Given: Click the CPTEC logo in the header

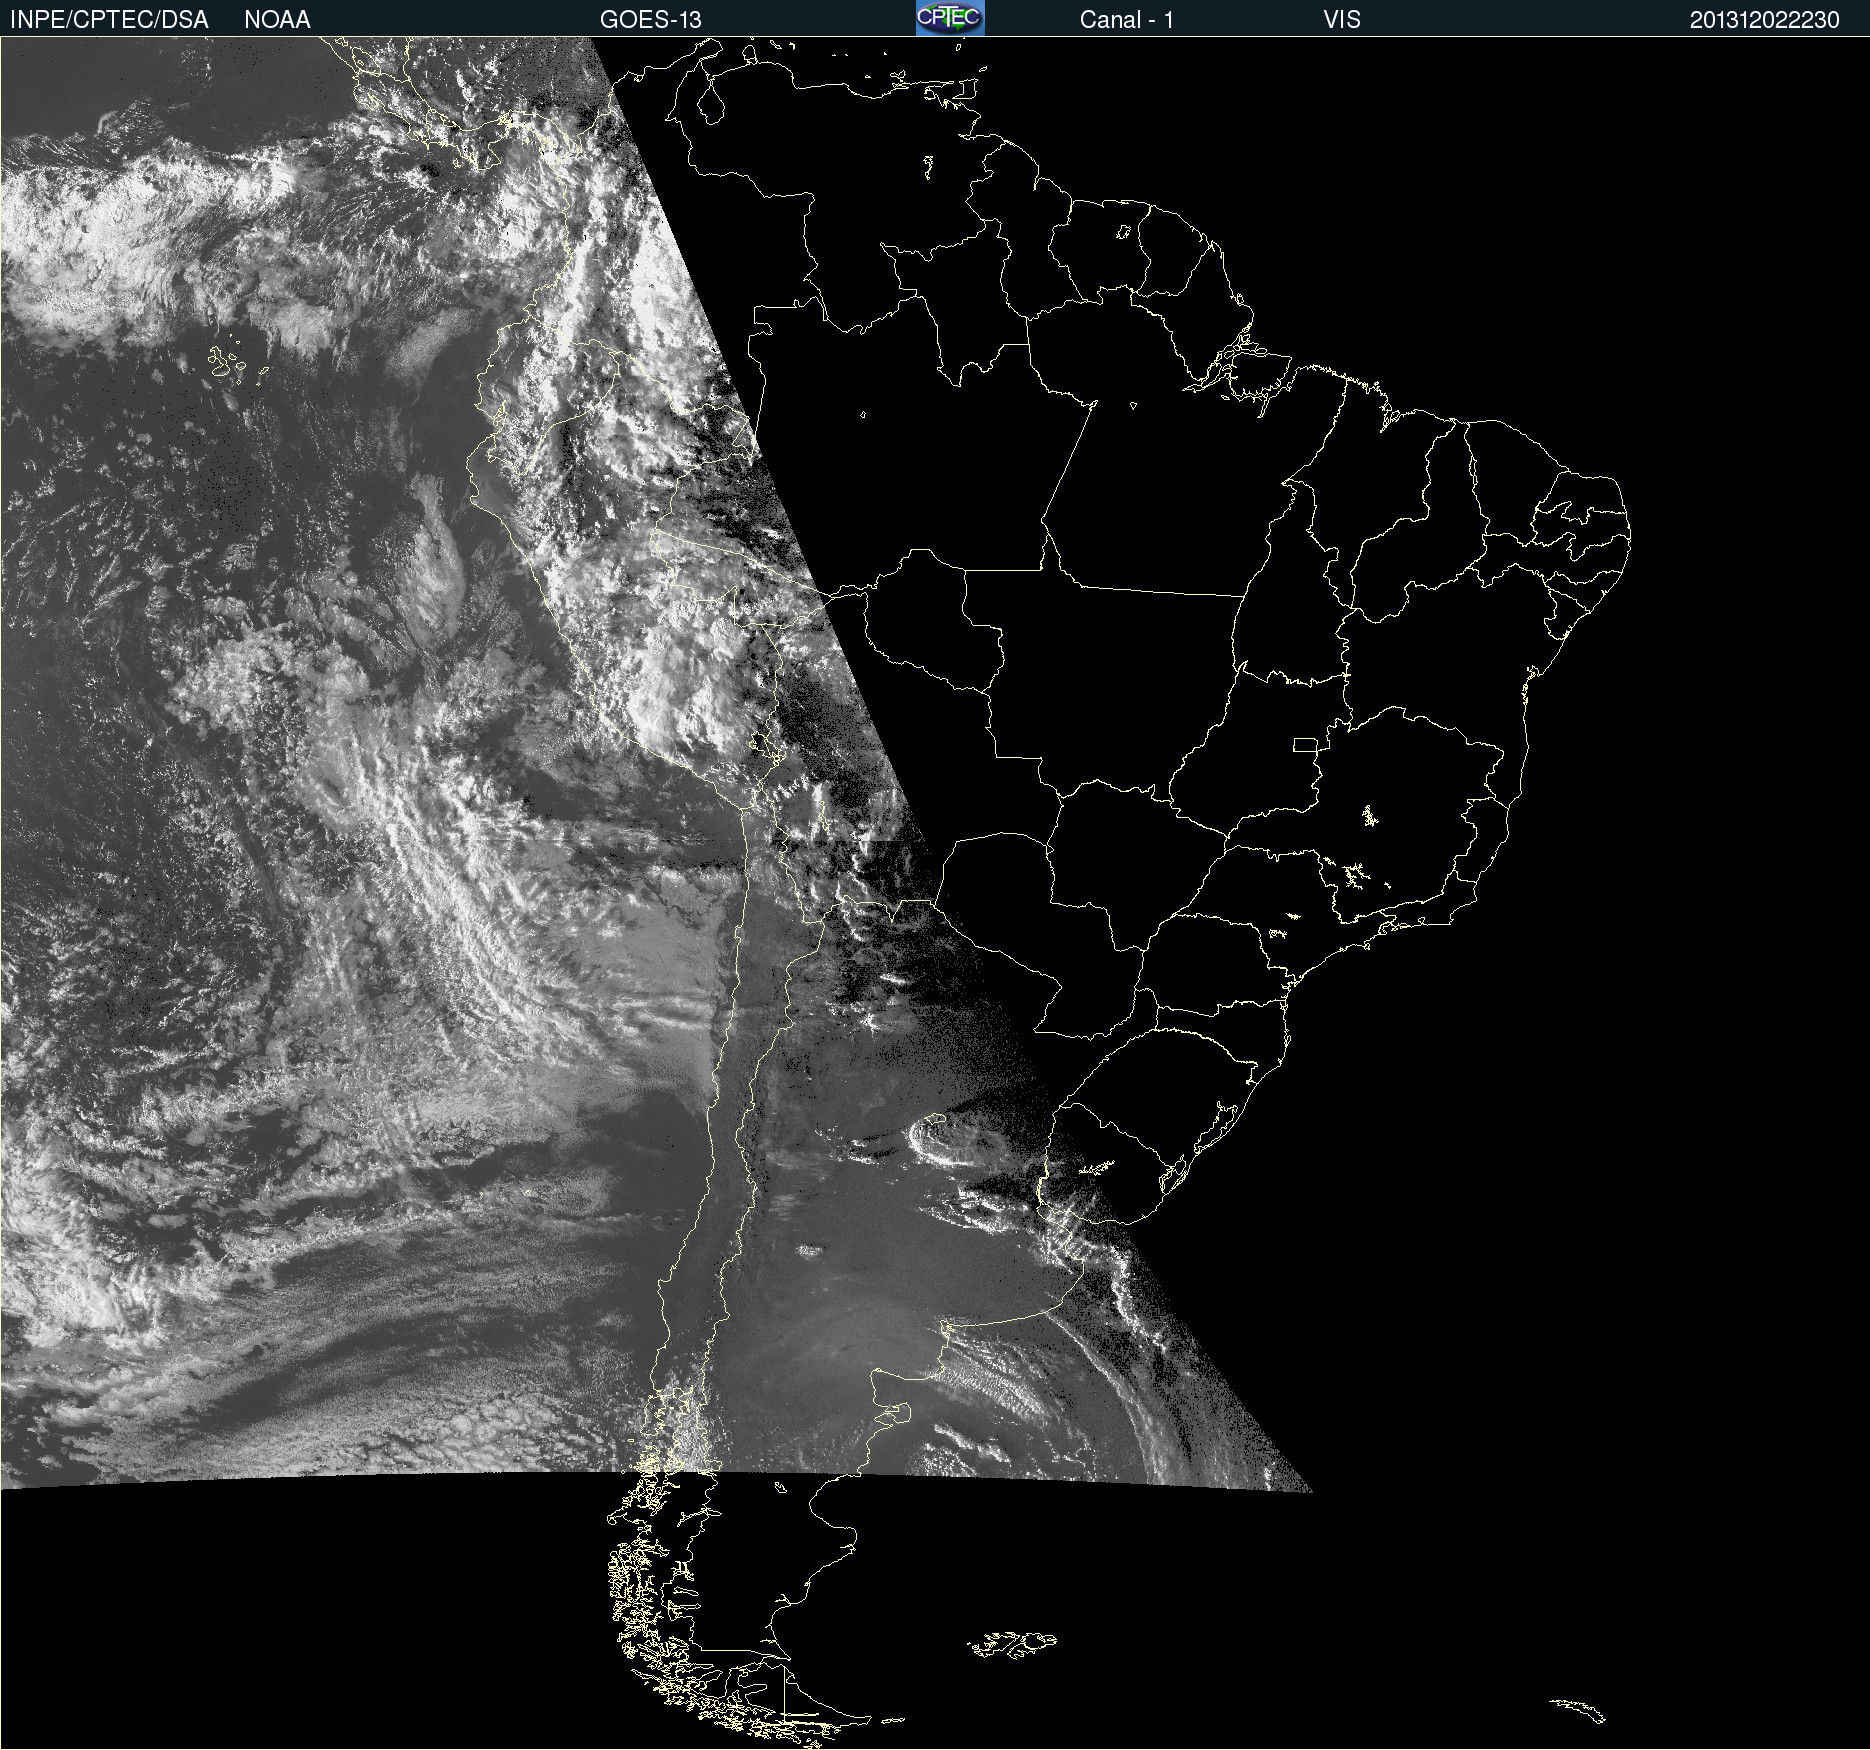Looking at the screenshot, I should pos(950,18).
